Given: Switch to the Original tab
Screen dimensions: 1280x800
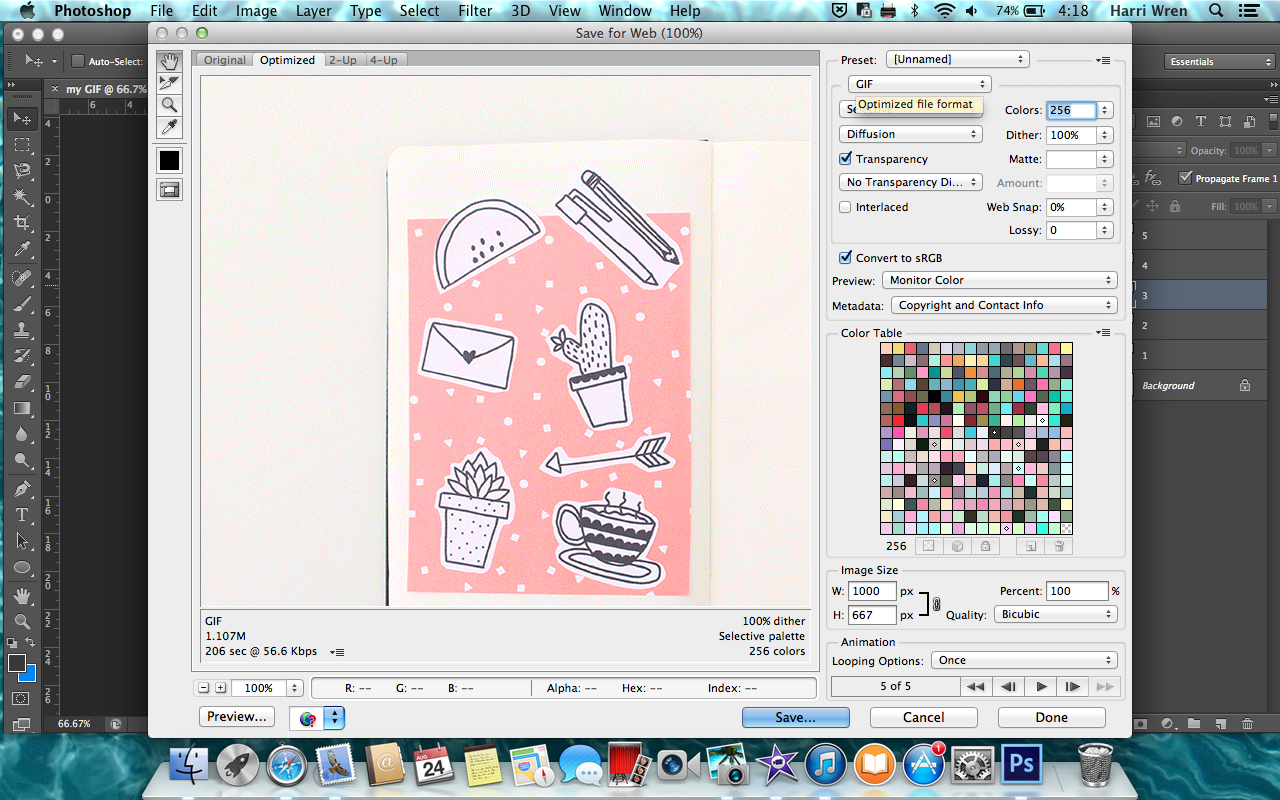Looking at the screenshot, I should click(224, 60).
